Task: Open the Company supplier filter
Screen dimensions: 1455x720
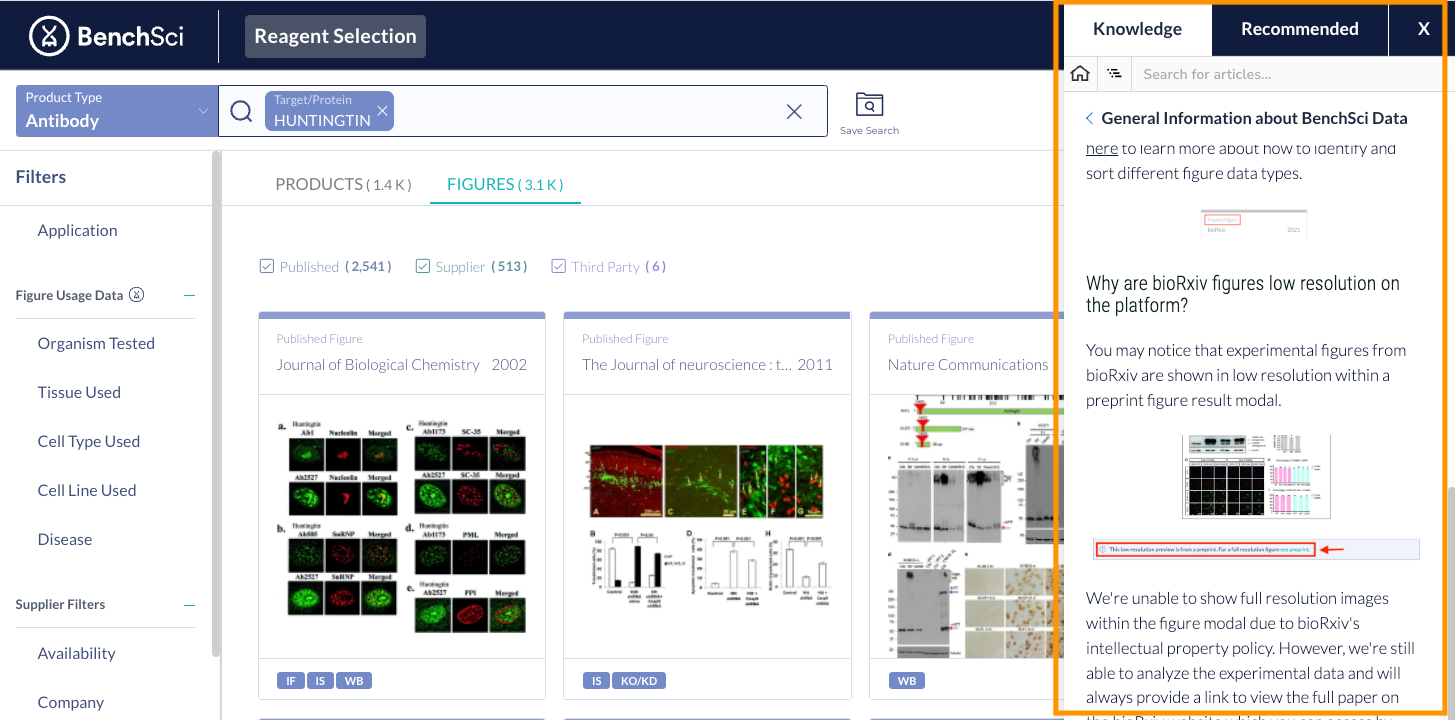Action: coord(71,702)
